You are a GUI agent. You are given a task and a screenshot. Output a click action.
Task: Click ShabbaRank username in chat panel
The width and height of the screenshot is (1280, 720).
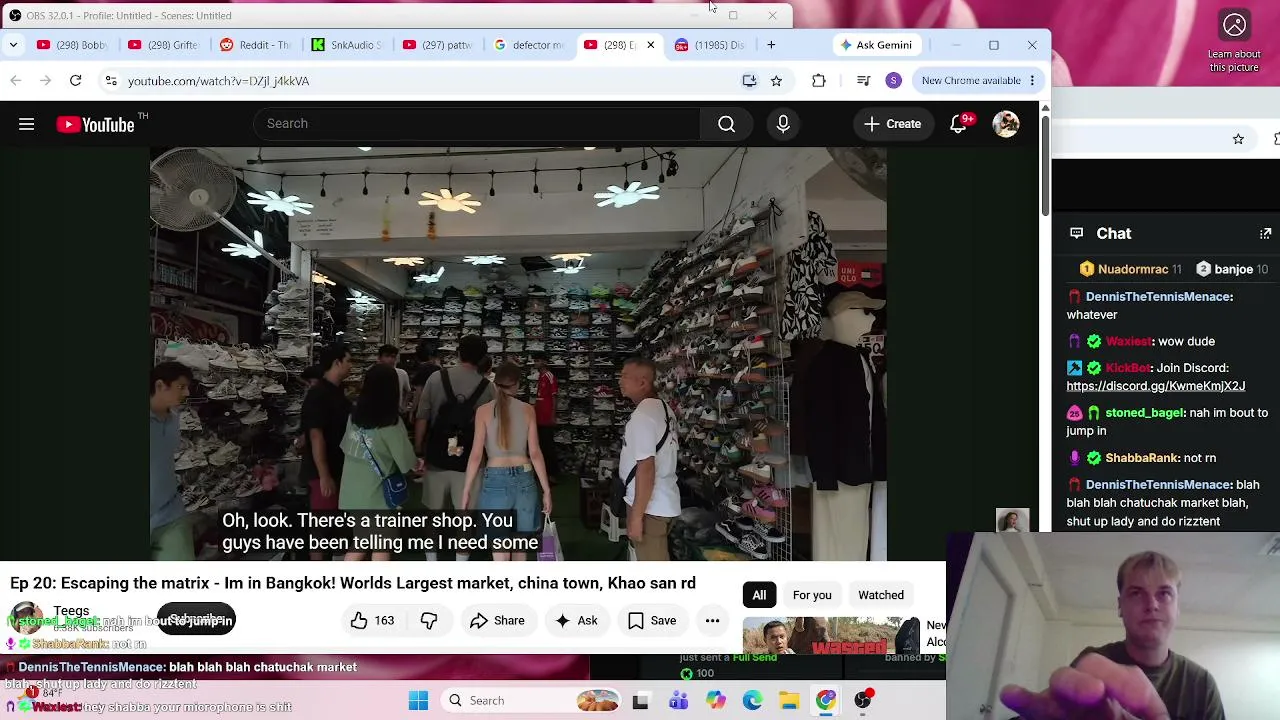[x=1142, y=457]
